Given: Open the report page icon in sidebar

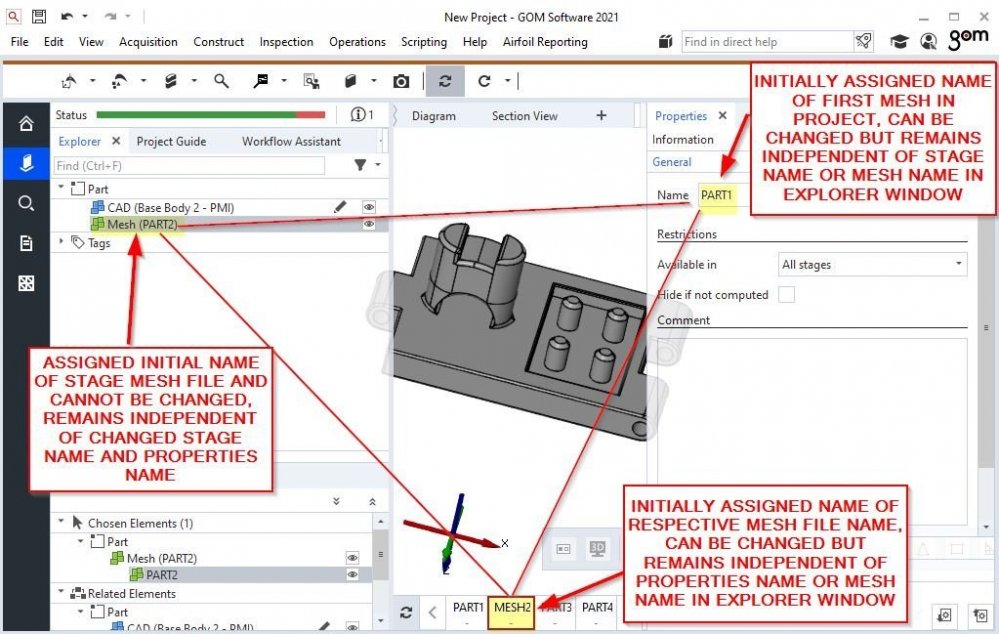Looking at the screenshot, I should point(26,243).
